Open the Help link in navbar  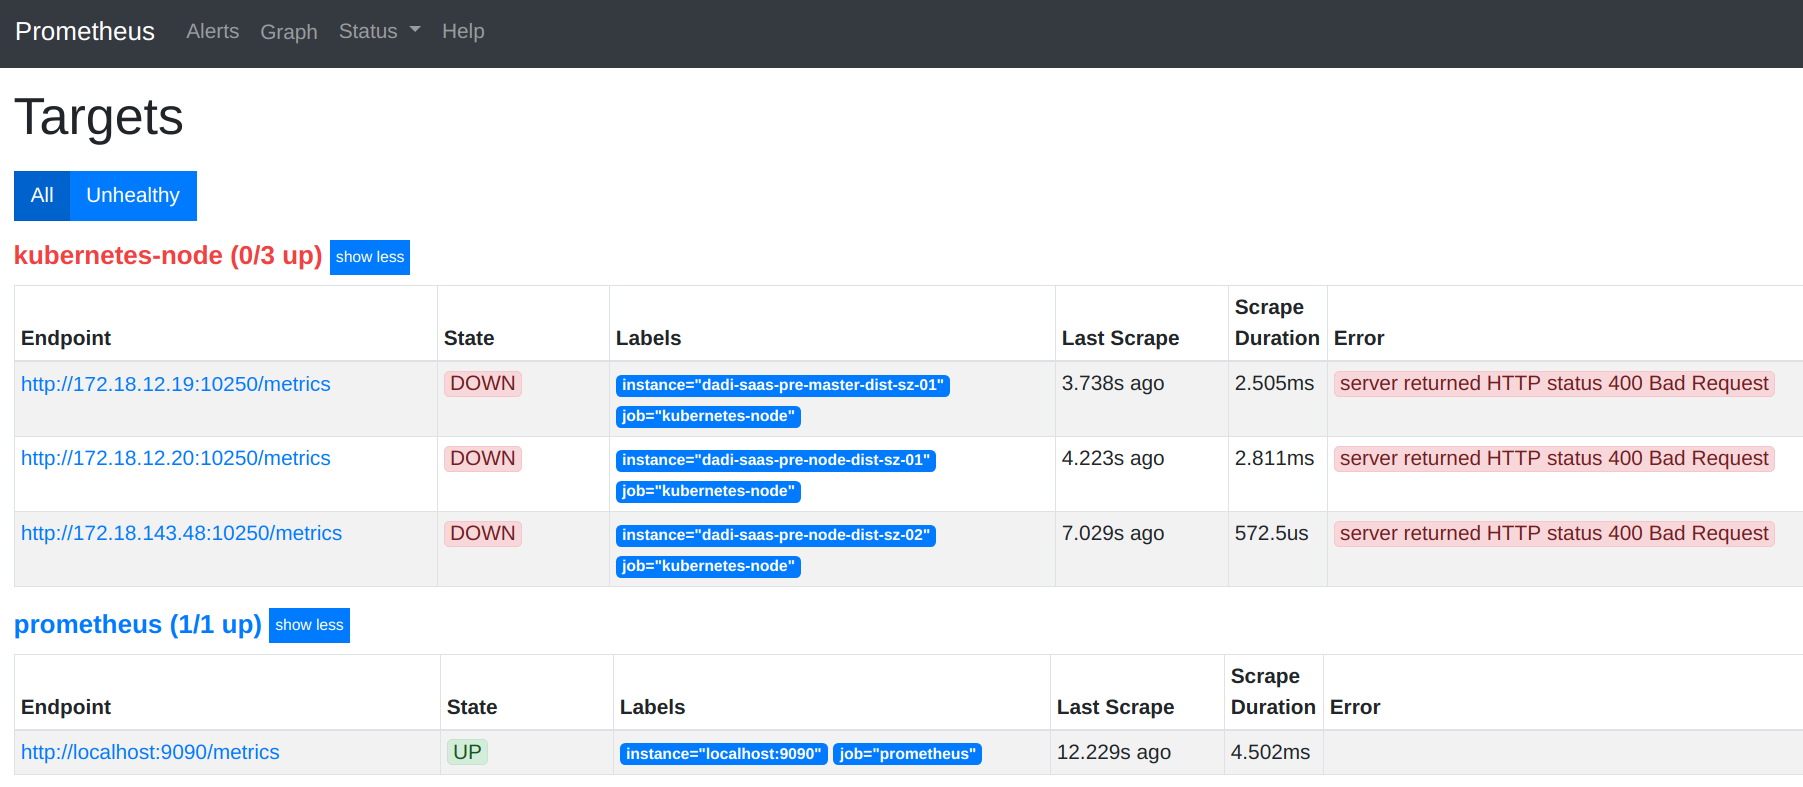click(463, 32)
